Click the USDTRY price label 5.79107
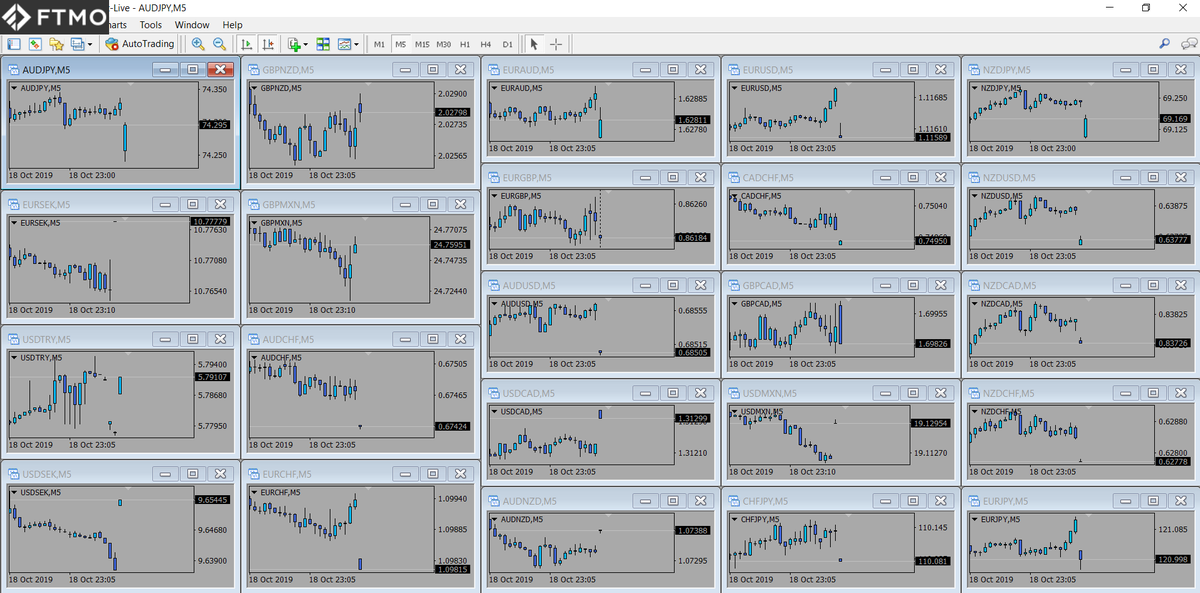This screenshot has width=1200, height=593. point(213,377)
